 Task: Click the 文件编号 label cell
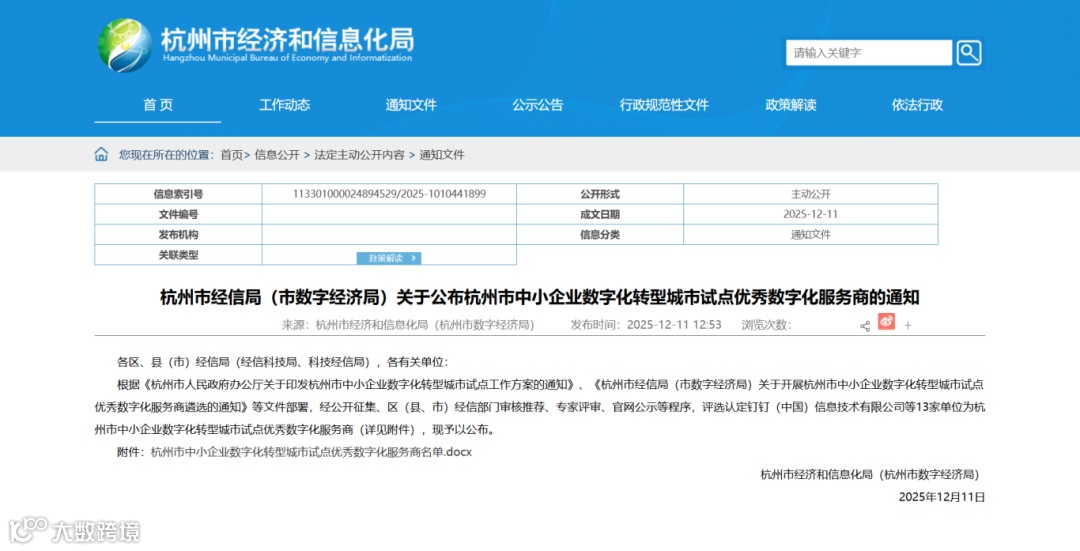pyautogui.click(x=178, y=214)
